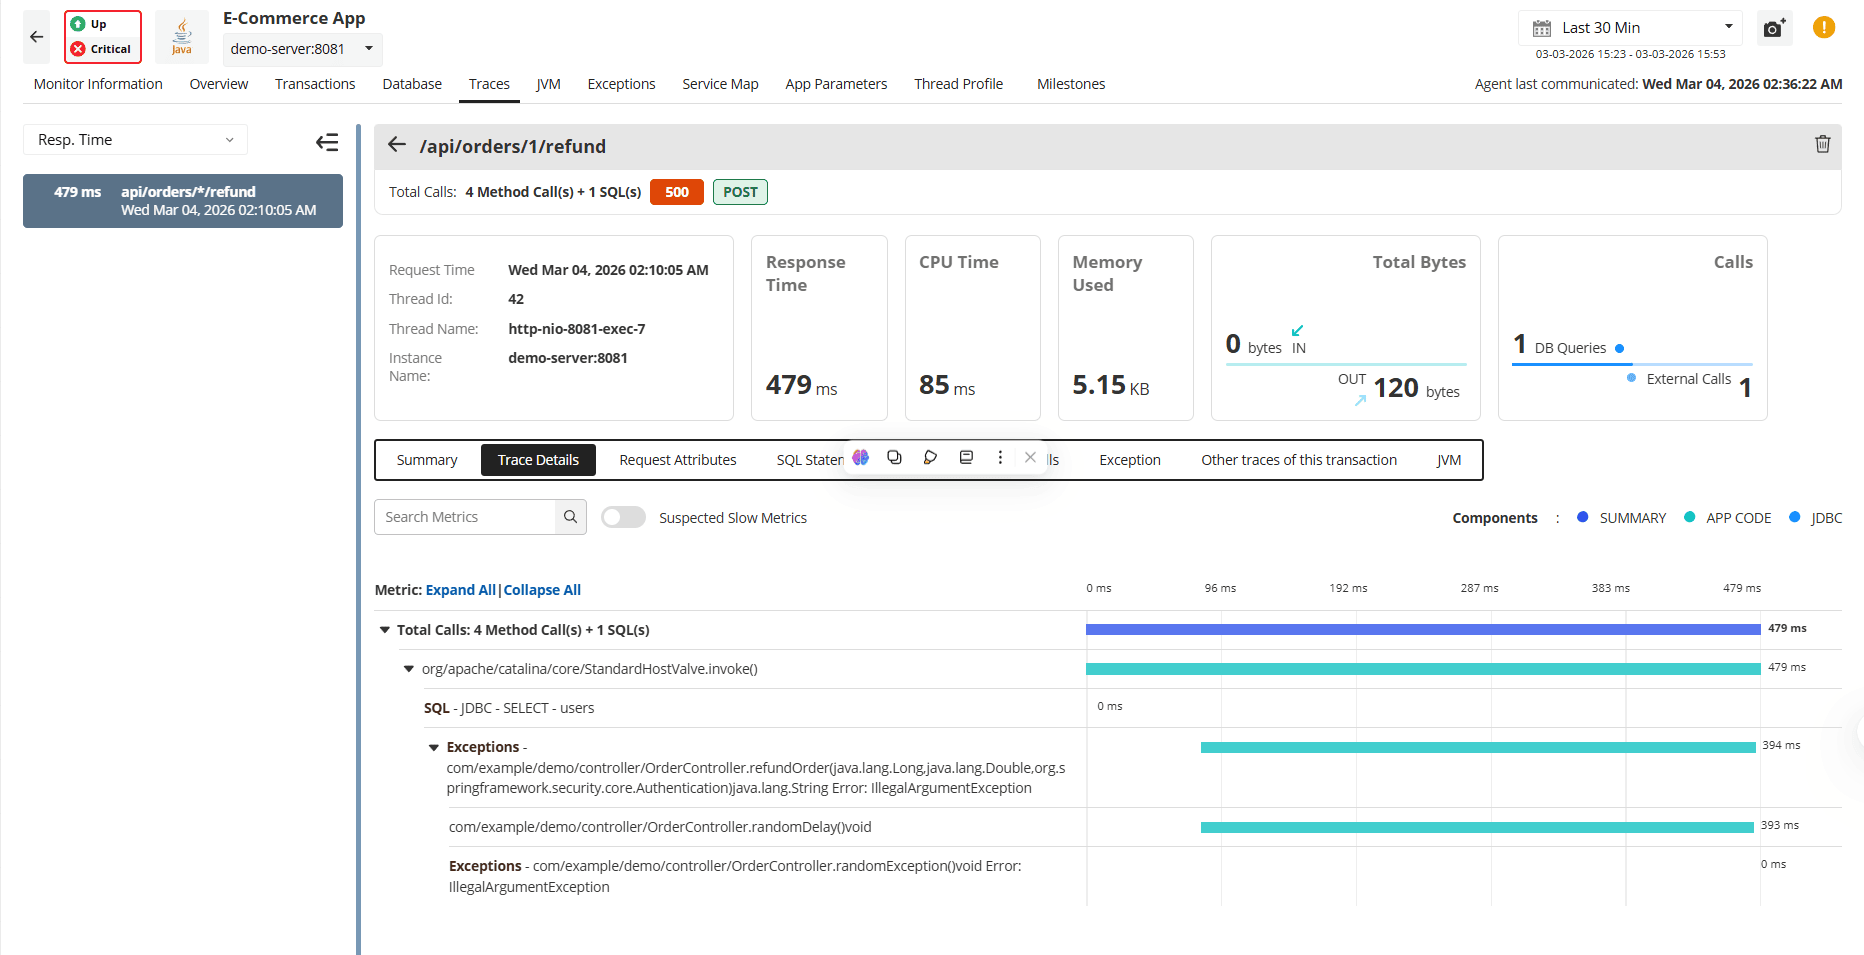Click the 500 status code badge
The width and height of the screenshot is (1864, 955).
677,192
